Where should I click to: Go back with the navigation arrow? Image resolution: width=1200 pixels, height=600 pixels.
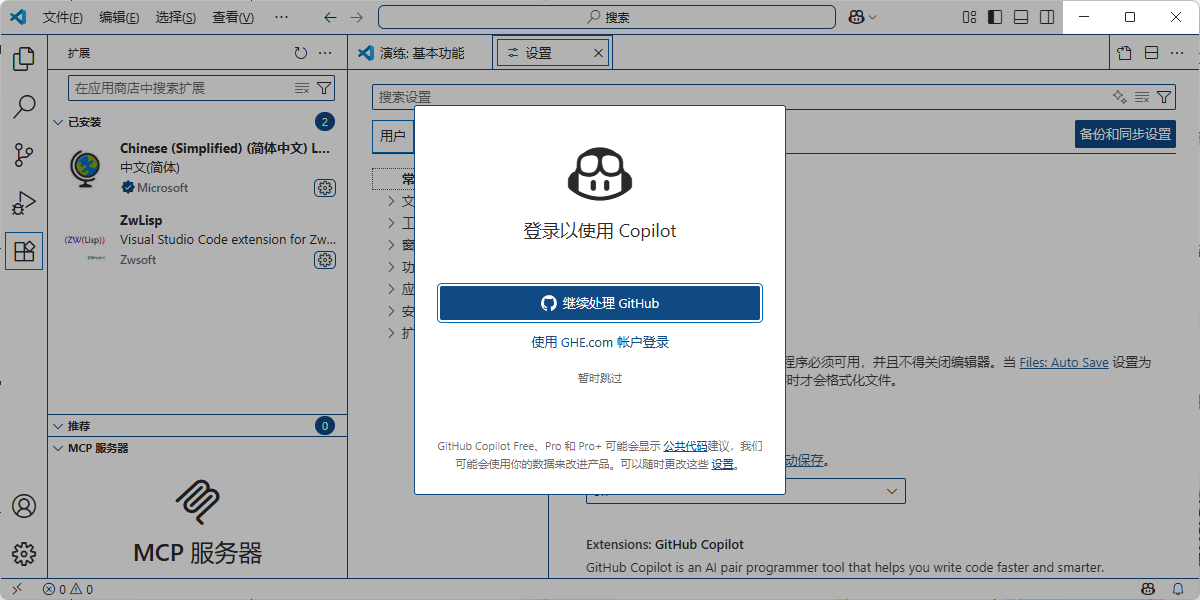331,17
